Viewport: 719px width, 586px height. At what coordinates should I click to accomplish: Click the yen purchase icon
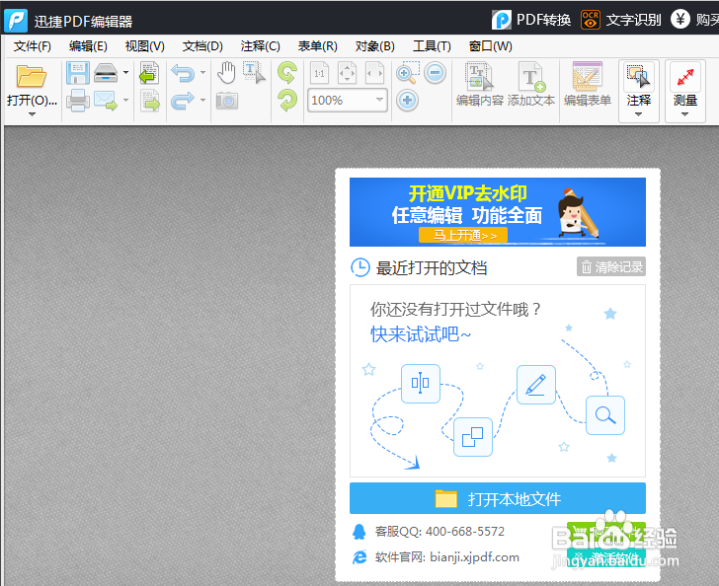point(680,19)
